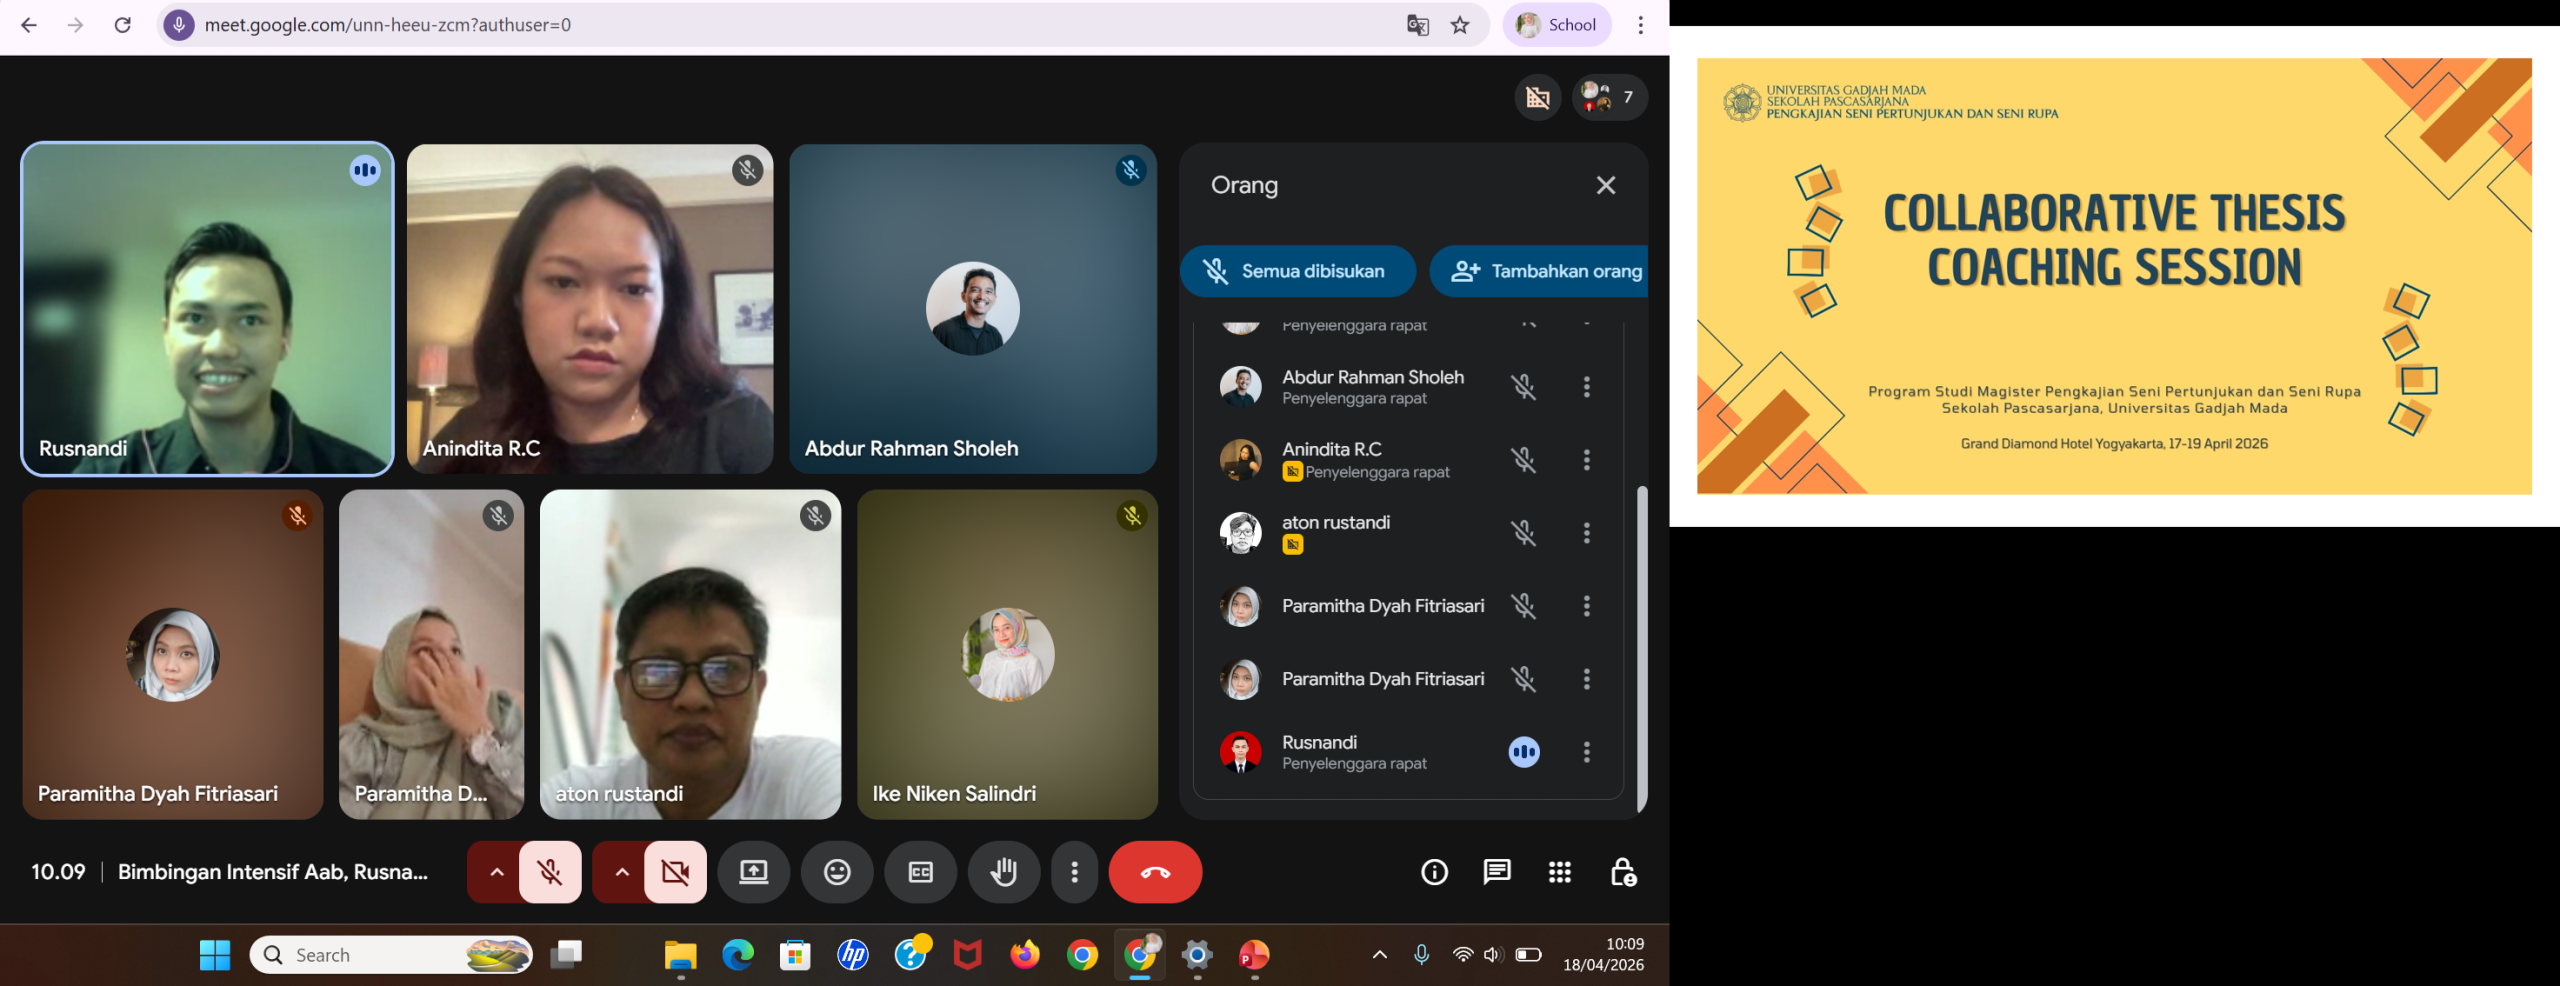
Task: Expand audio settings arrow beside microphone
Action: point(496,872)
